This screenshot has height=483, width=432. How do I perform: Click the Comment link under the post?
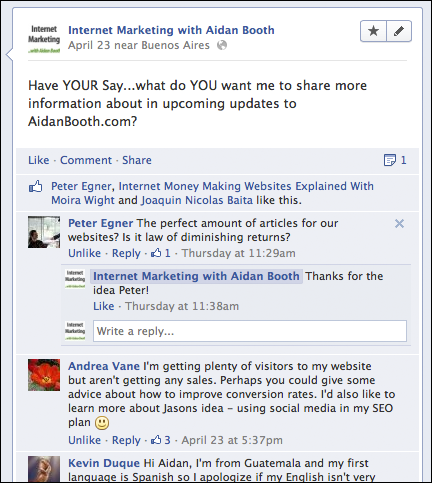click(x=86, y=160)
